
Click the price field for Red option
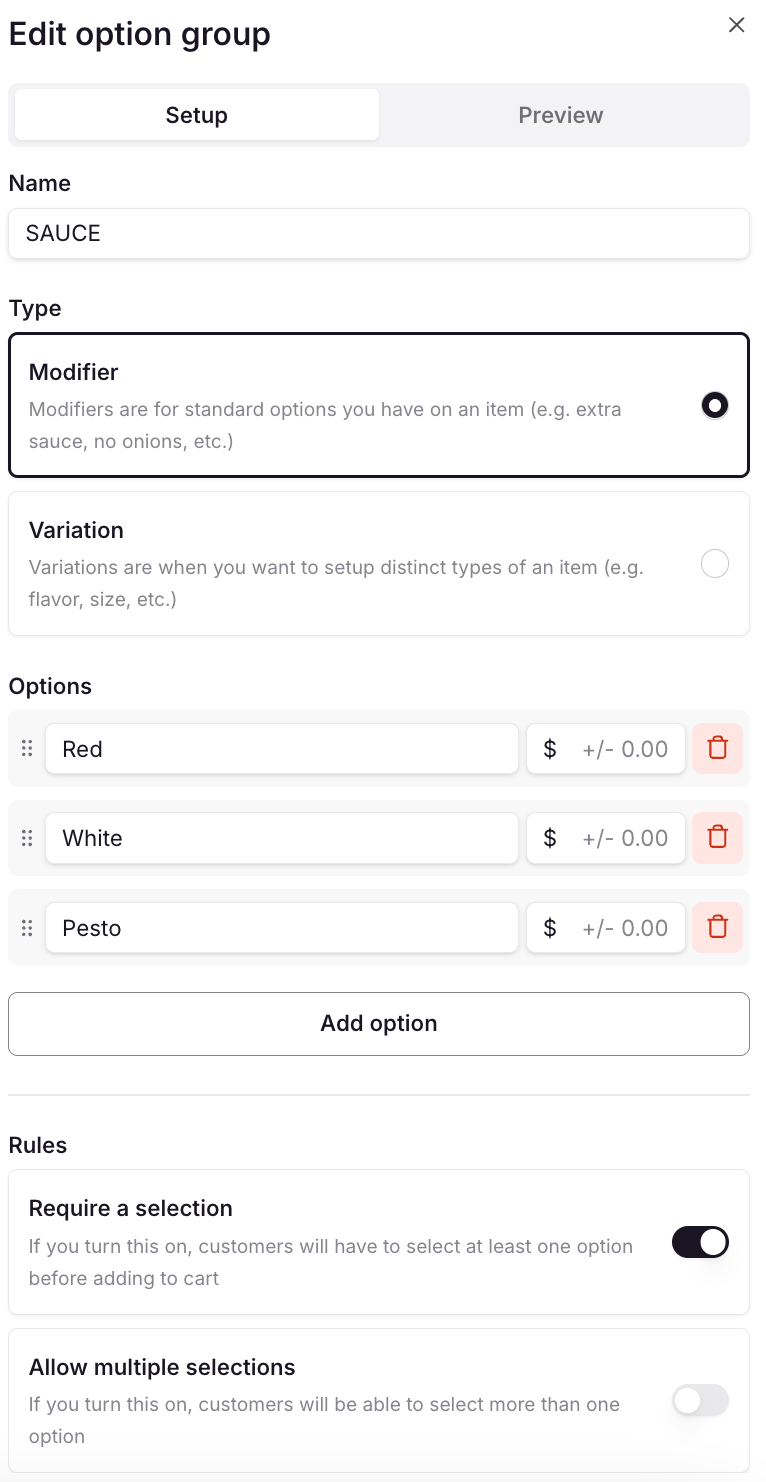(607, 749)
